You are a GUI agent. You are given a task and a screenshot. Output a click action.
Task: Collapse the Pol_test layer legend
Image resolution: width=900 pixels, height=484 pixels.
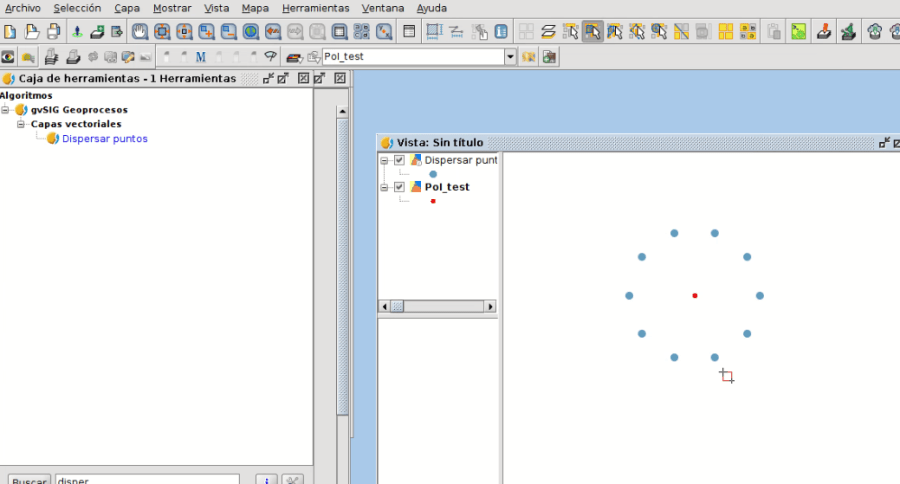point(385,187)
